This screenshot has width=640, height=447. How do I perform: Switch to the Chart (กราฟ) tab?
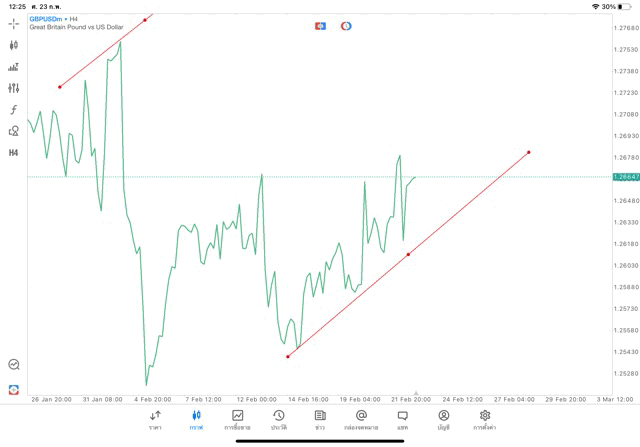click(196, 419)
